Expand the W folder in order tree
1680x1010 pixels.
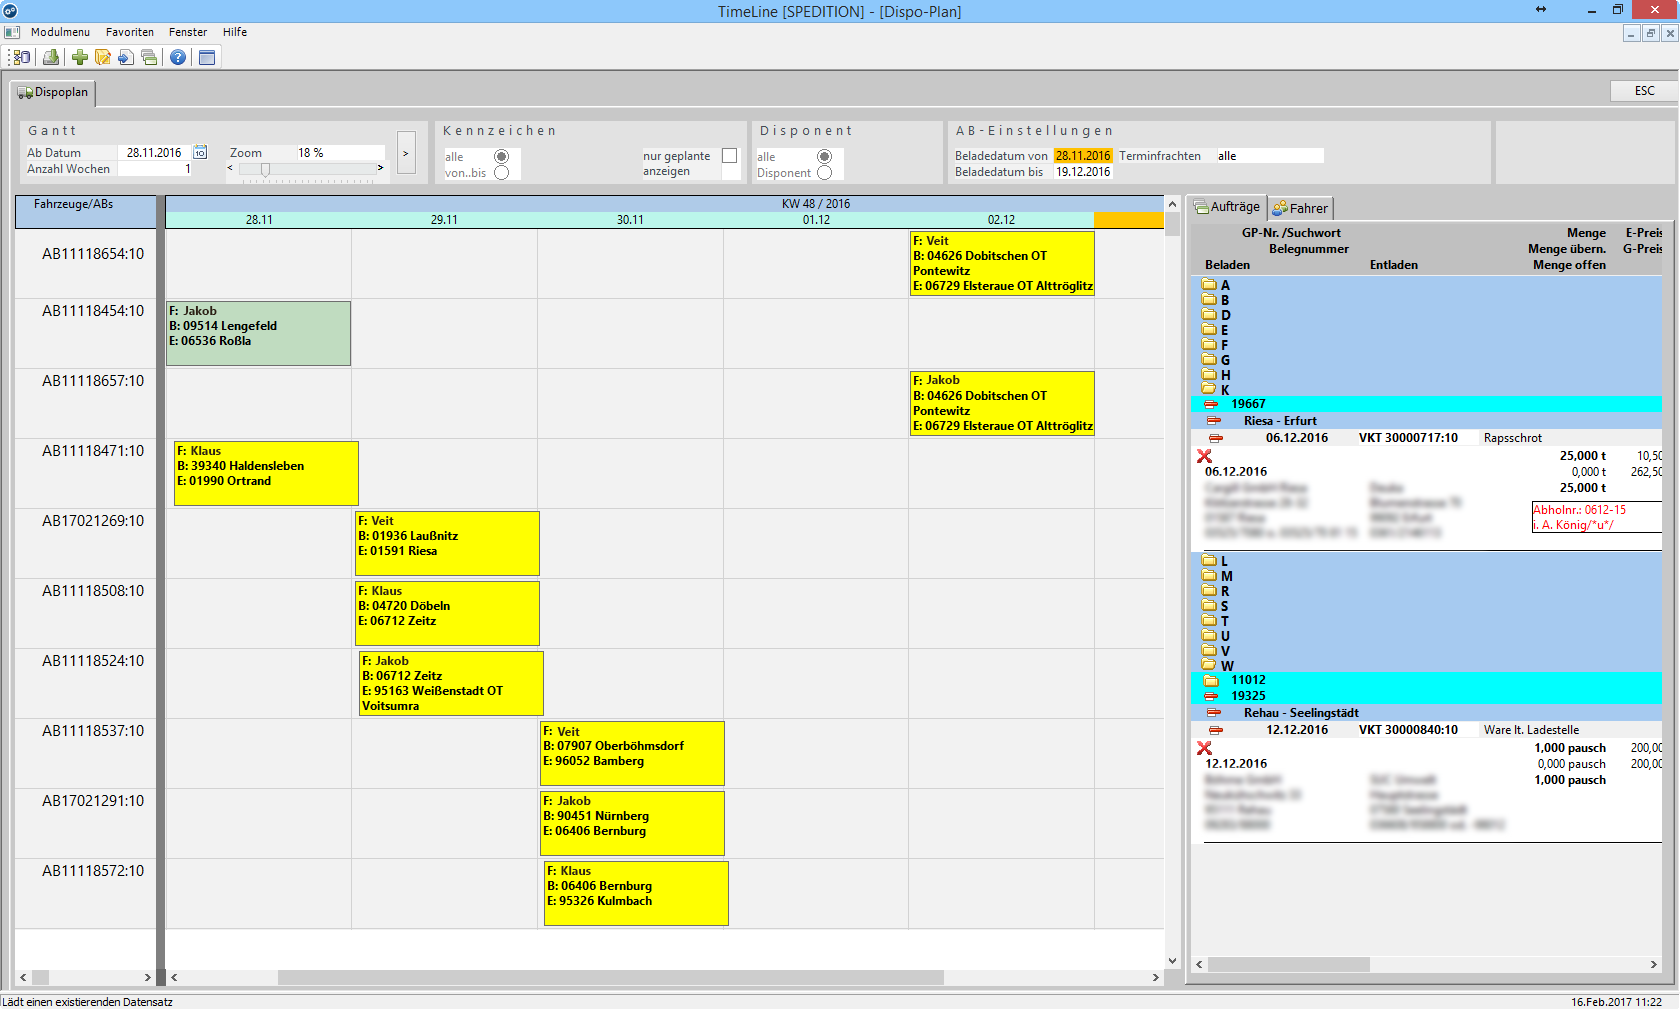pyautogui.click(x=1209, y=665)
